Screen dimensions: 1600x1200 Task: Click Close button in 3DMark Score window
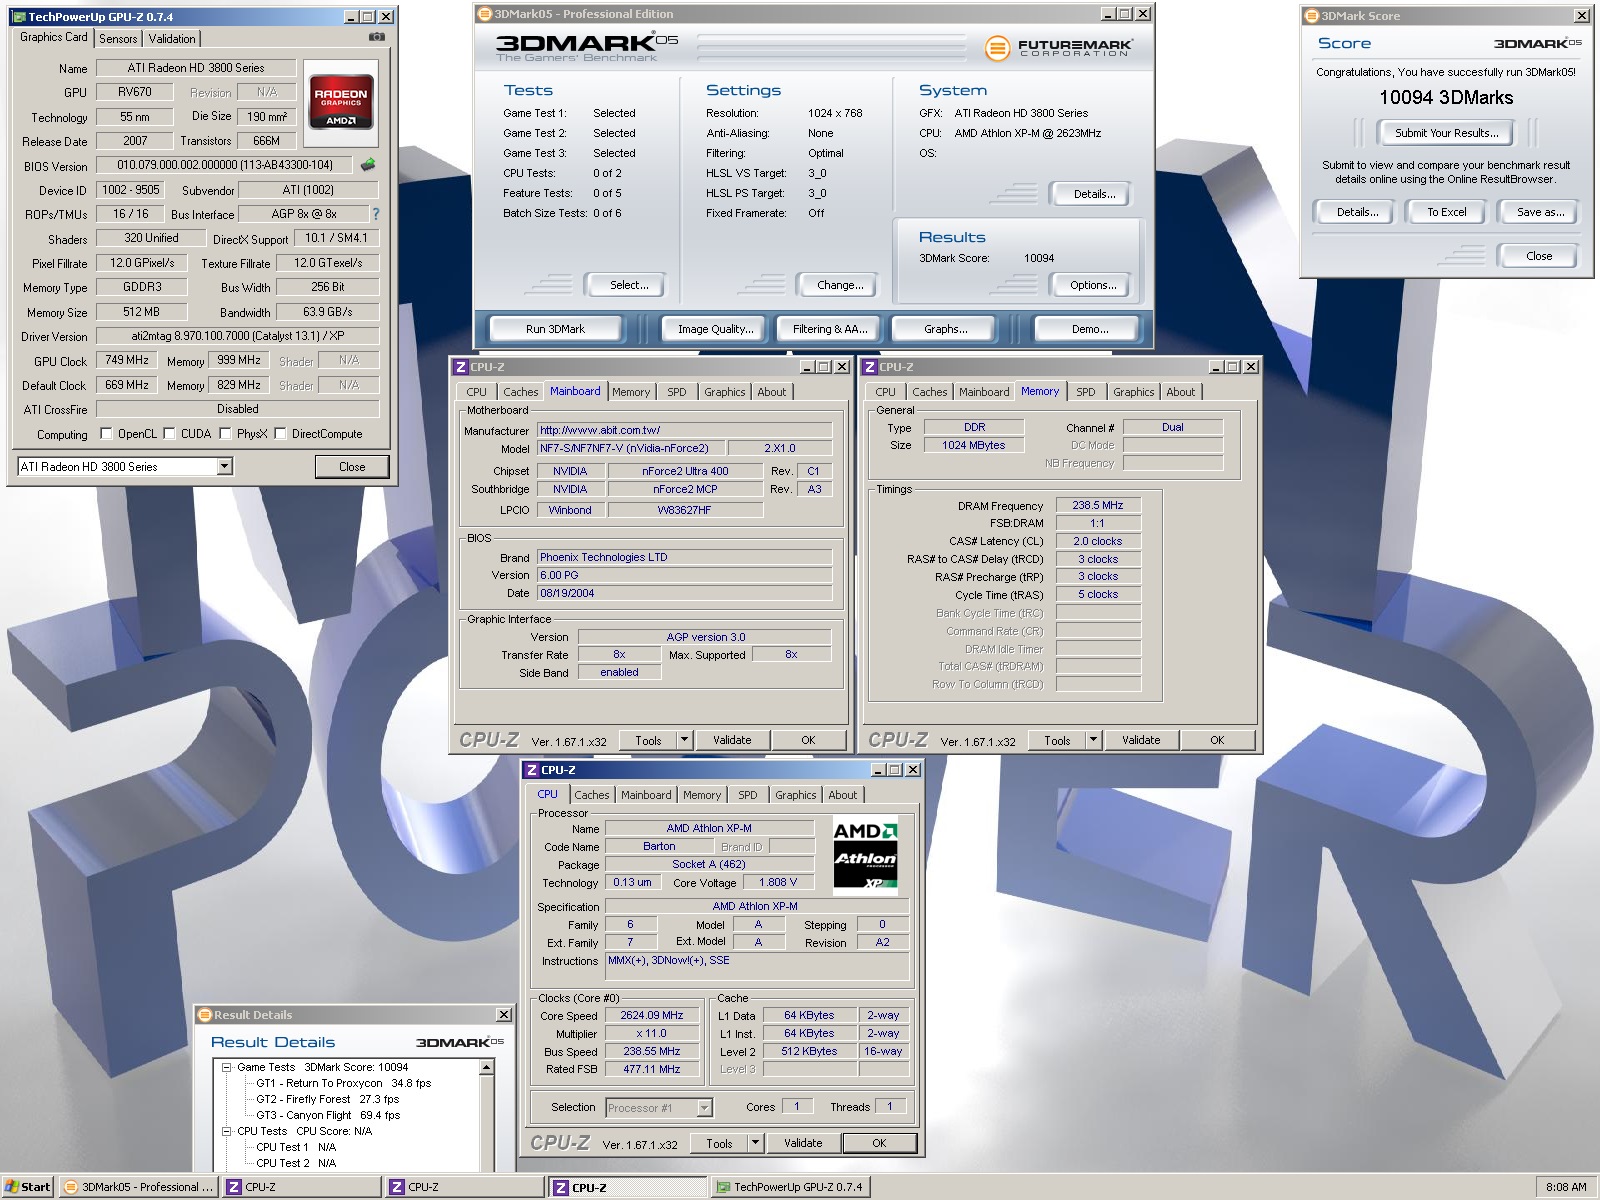pos(1539,256)
